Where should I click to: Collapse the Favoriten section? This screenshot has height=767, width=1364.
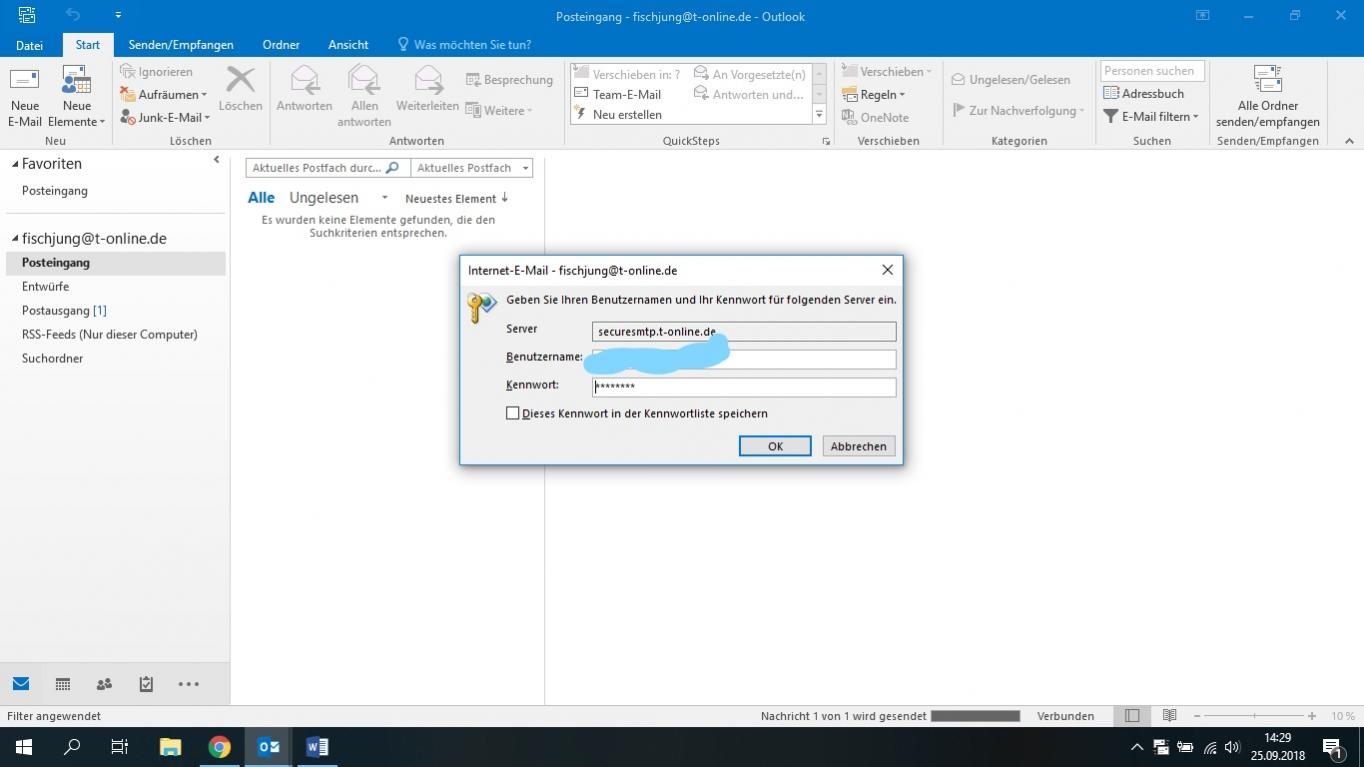coord(15,163)
